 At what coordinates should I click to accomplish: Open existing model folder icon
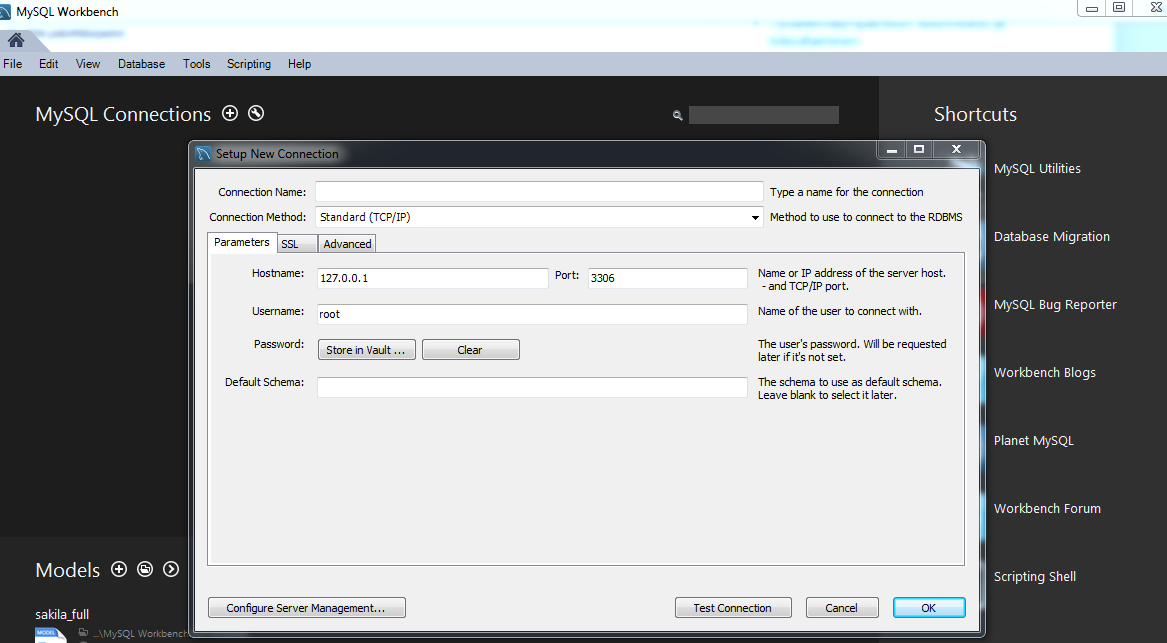pos(145,569)
